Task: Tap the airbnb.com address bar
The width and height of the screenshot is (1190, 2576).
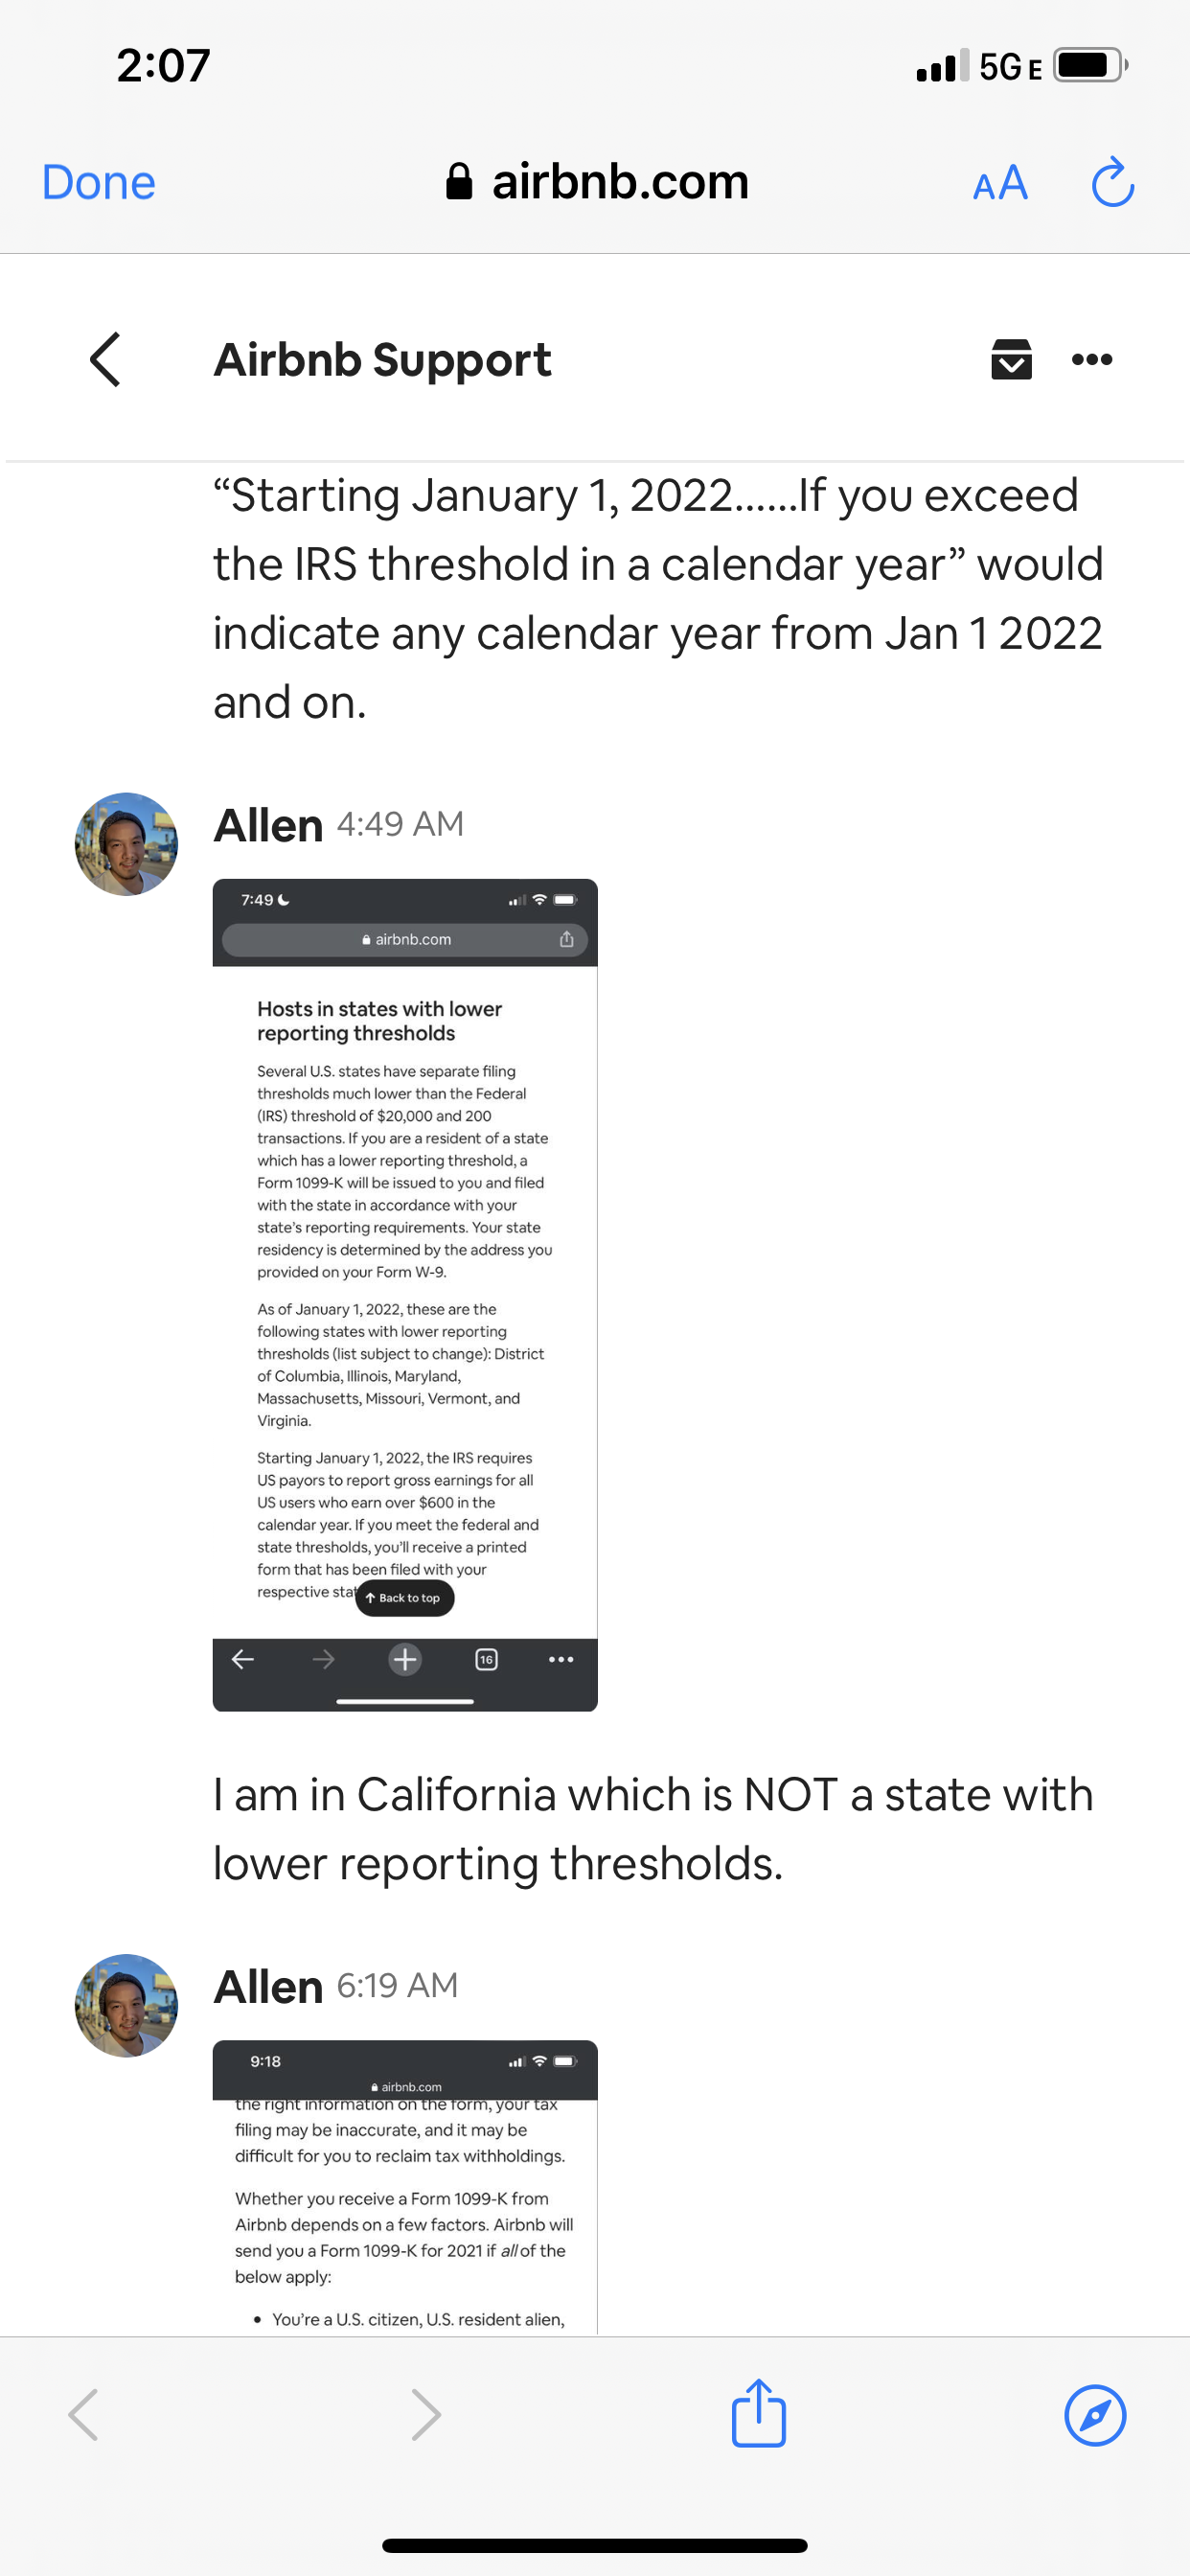Action: 598,183
